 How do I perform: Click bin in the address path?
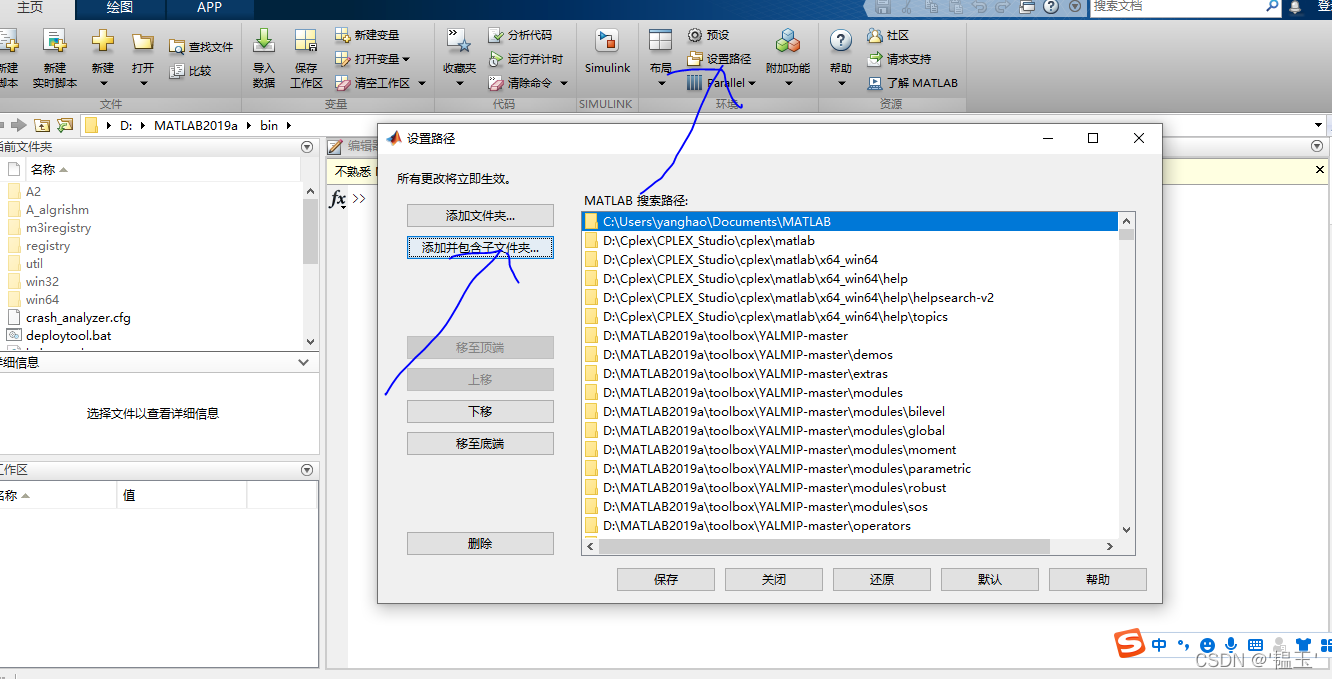[269, 125]
